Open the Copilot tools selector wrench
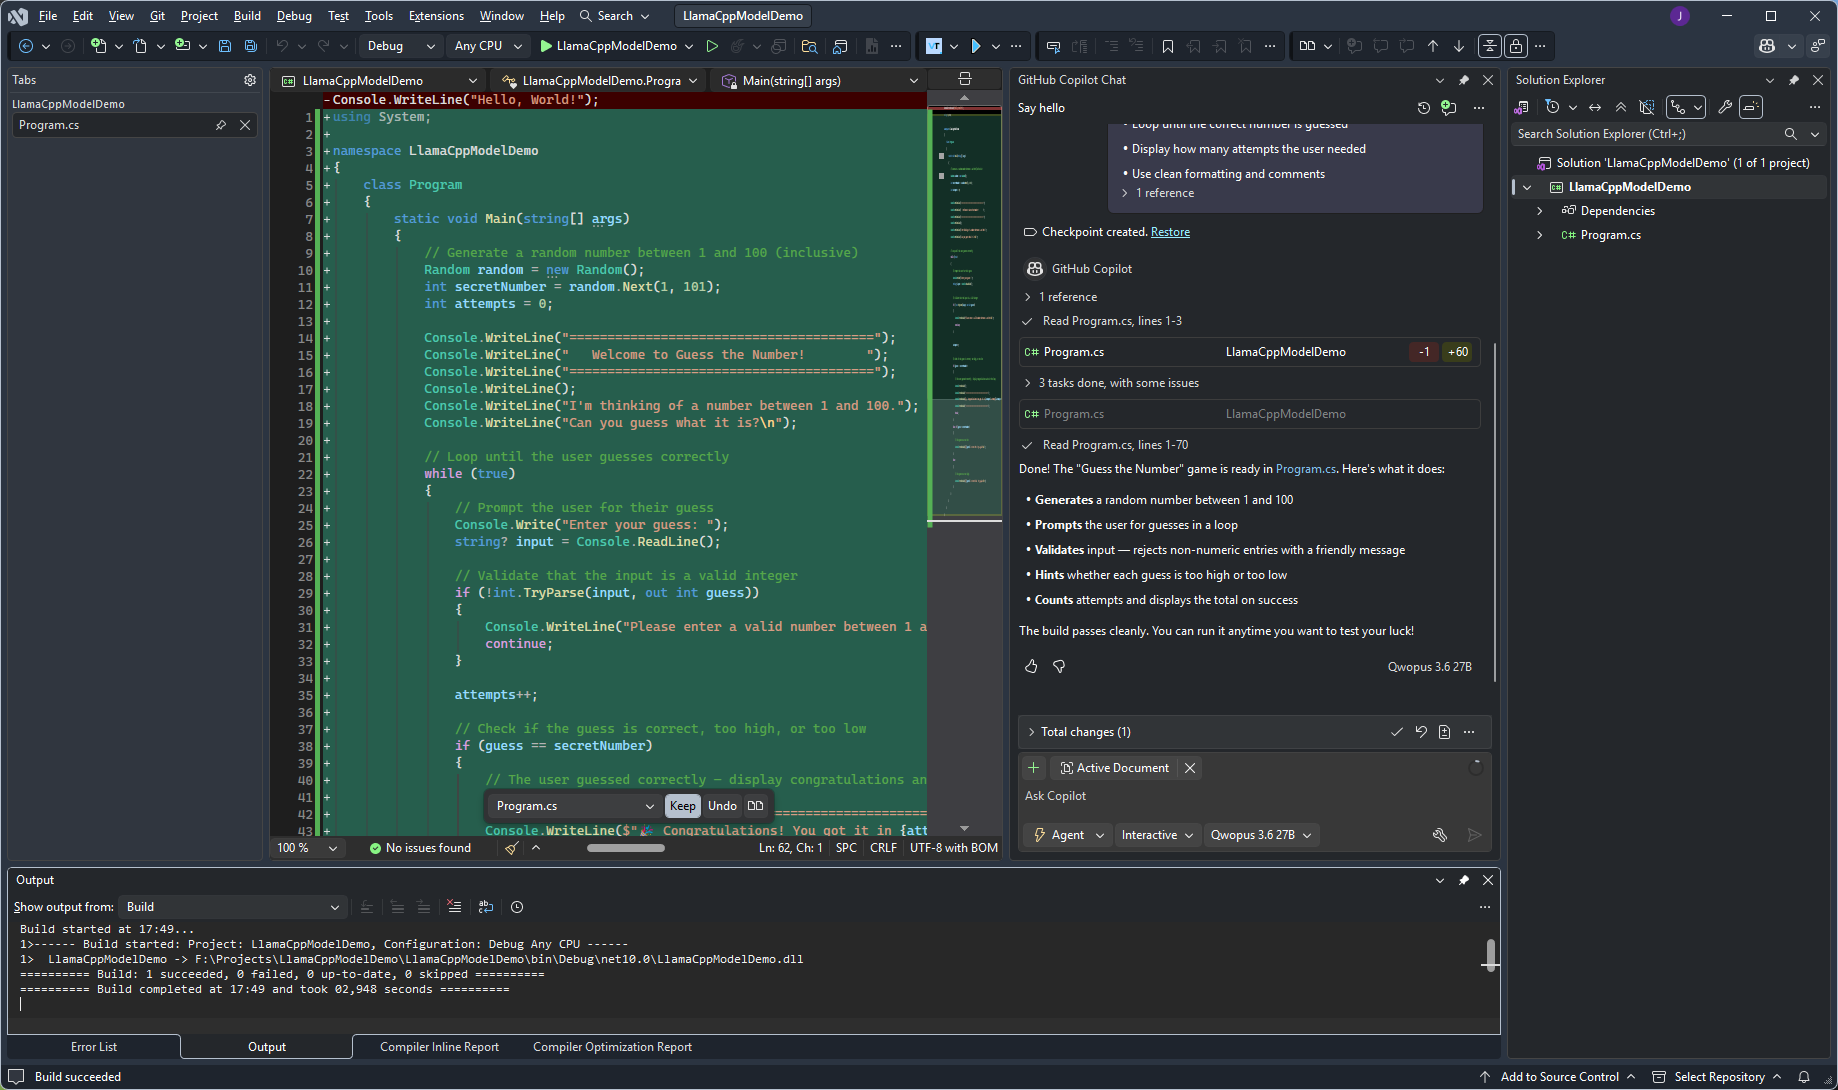The image size is (1838, 1090). [x=1440, y=835]
